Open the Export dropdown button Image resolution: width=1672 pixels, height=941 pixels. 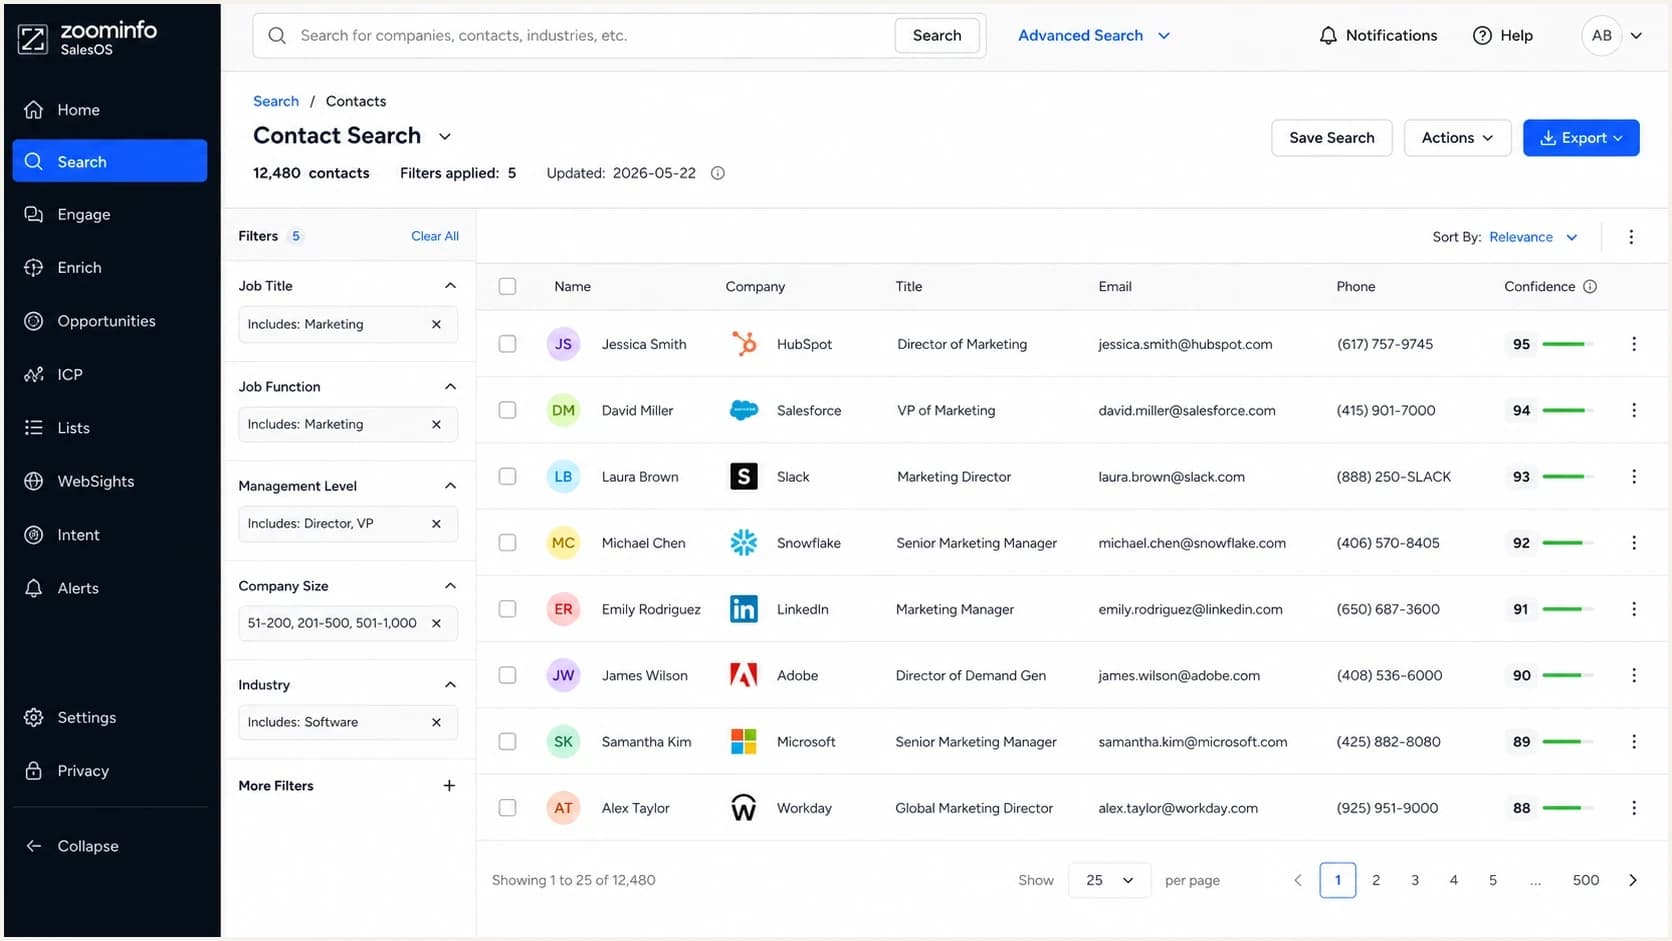tap(1581, 138)
